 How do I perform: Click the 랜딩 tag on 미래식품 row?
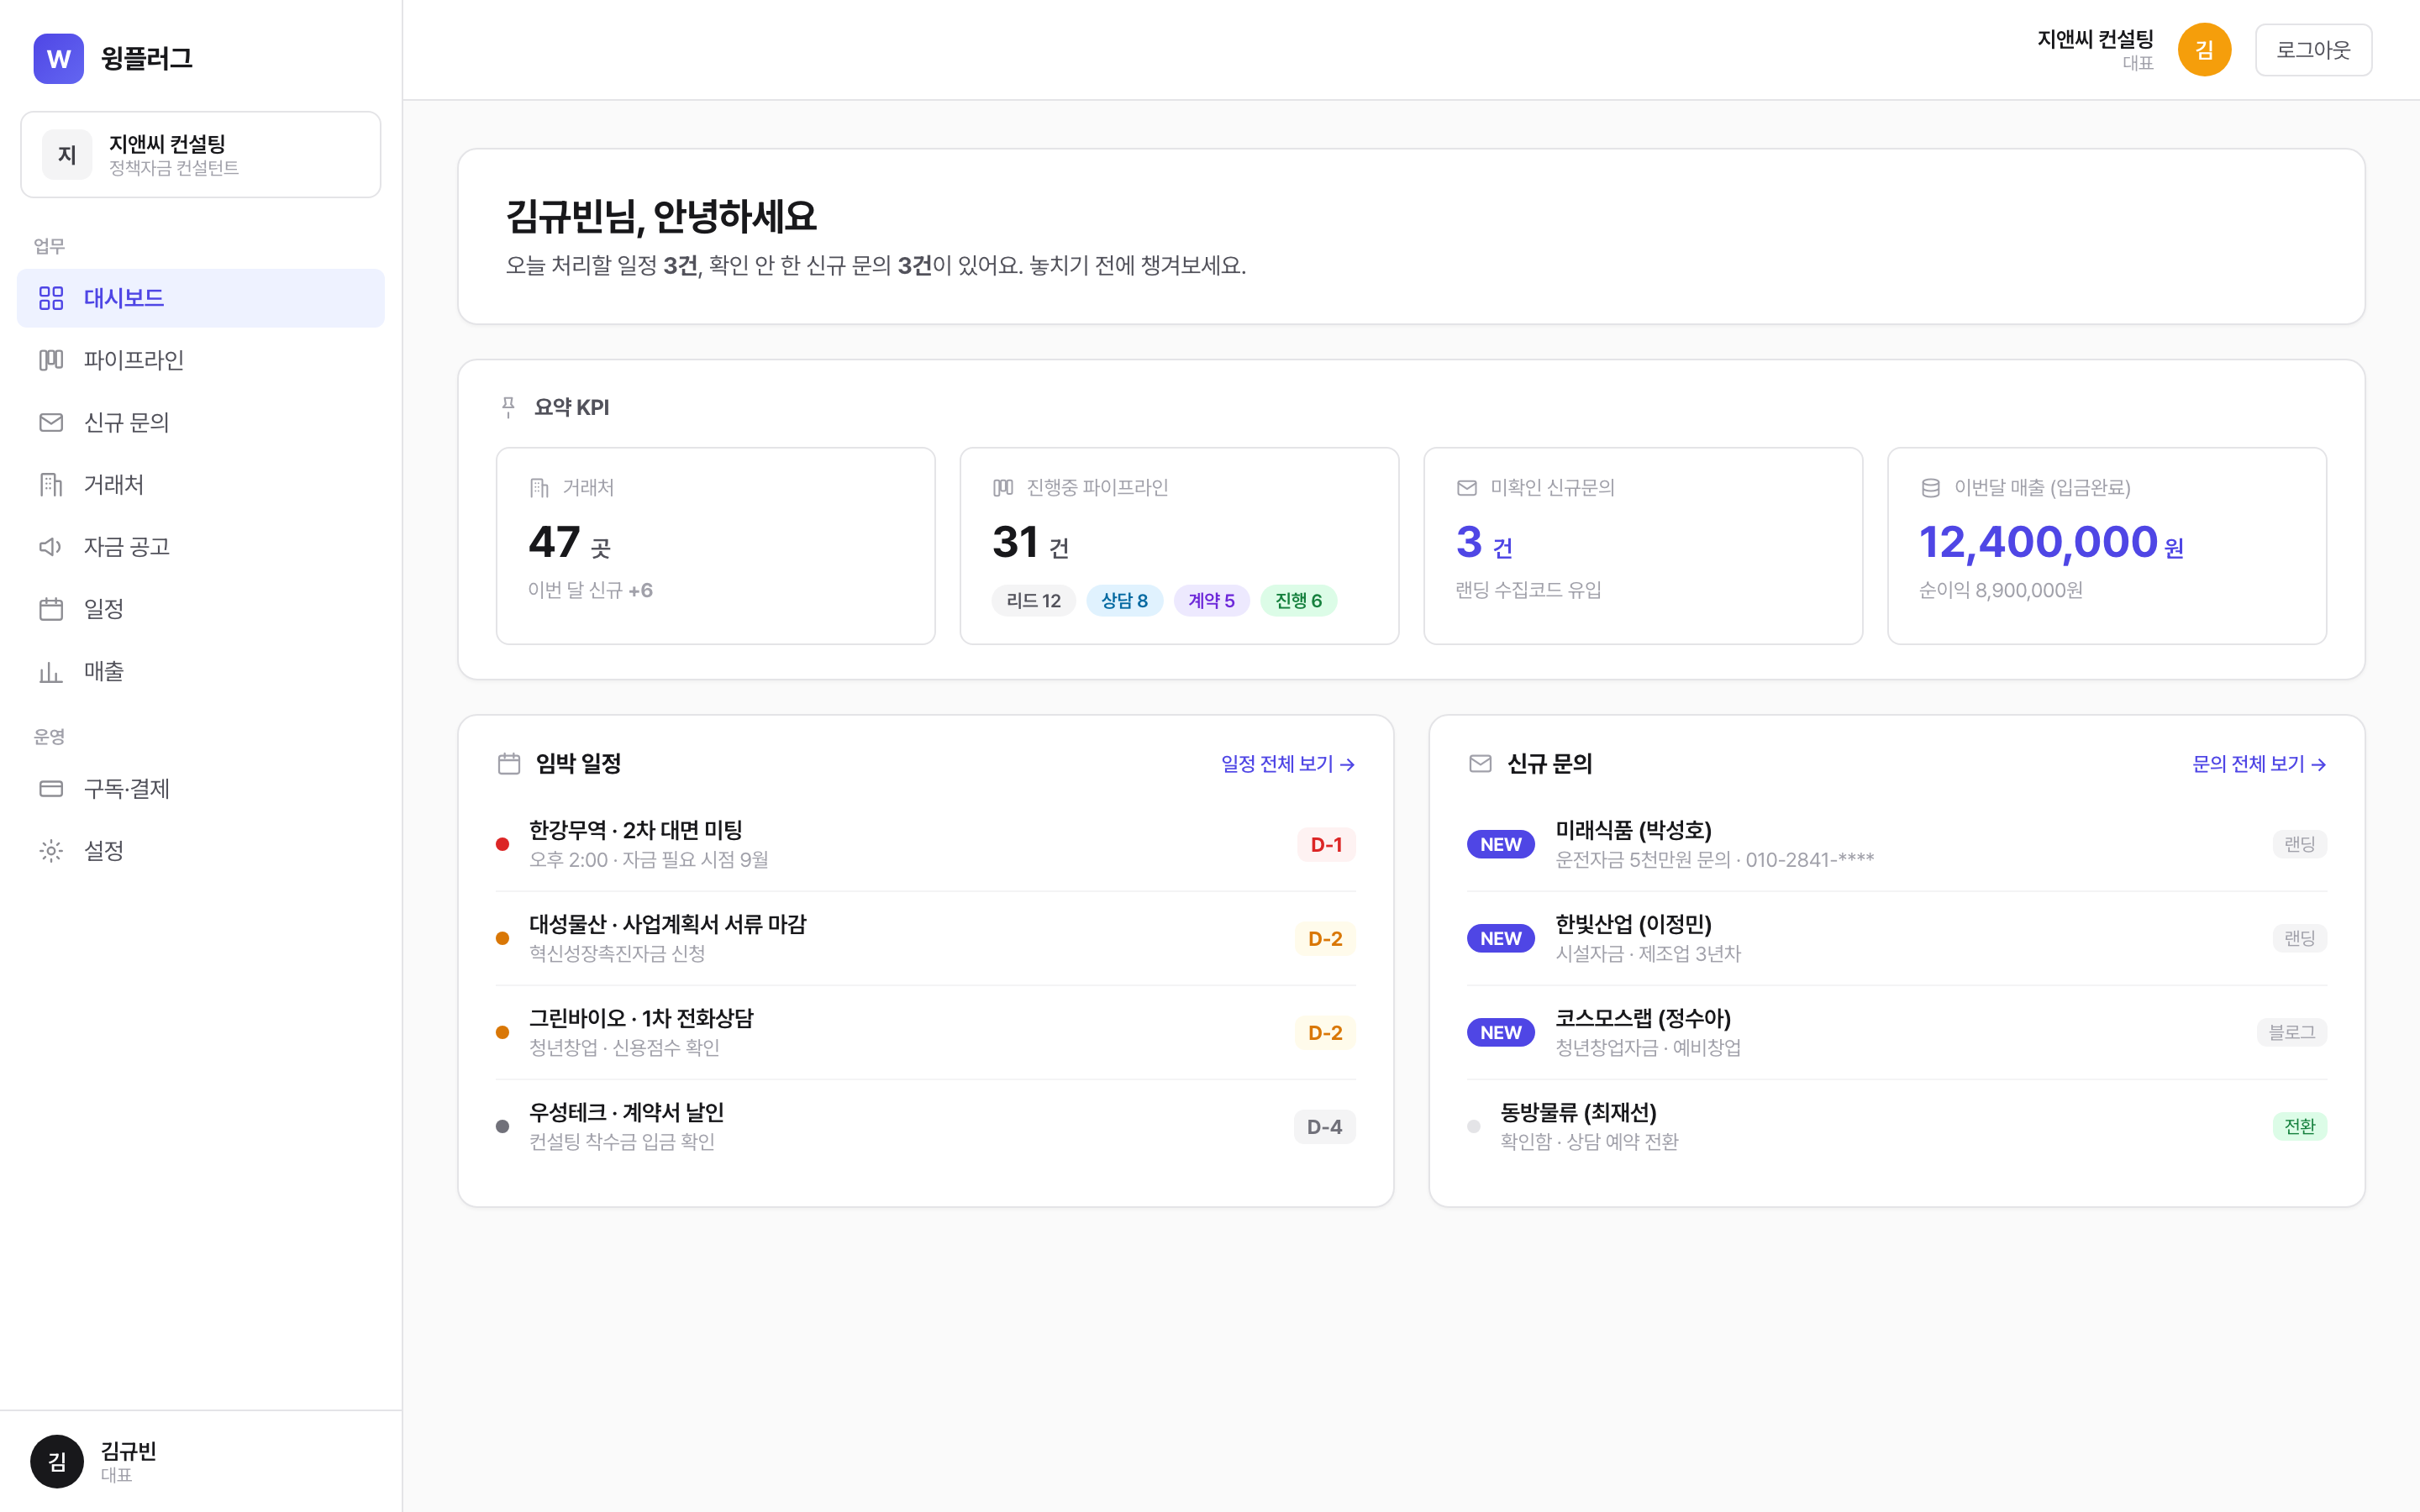2299,845
